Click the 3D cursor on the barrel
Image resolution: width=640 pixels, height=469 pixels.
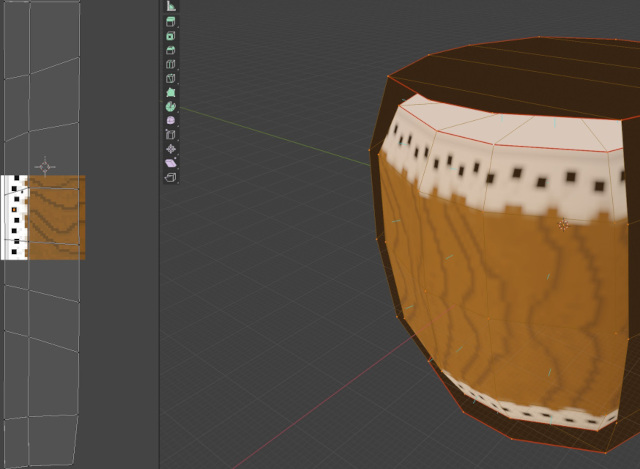pyautogui.click(x=563, y=224)
